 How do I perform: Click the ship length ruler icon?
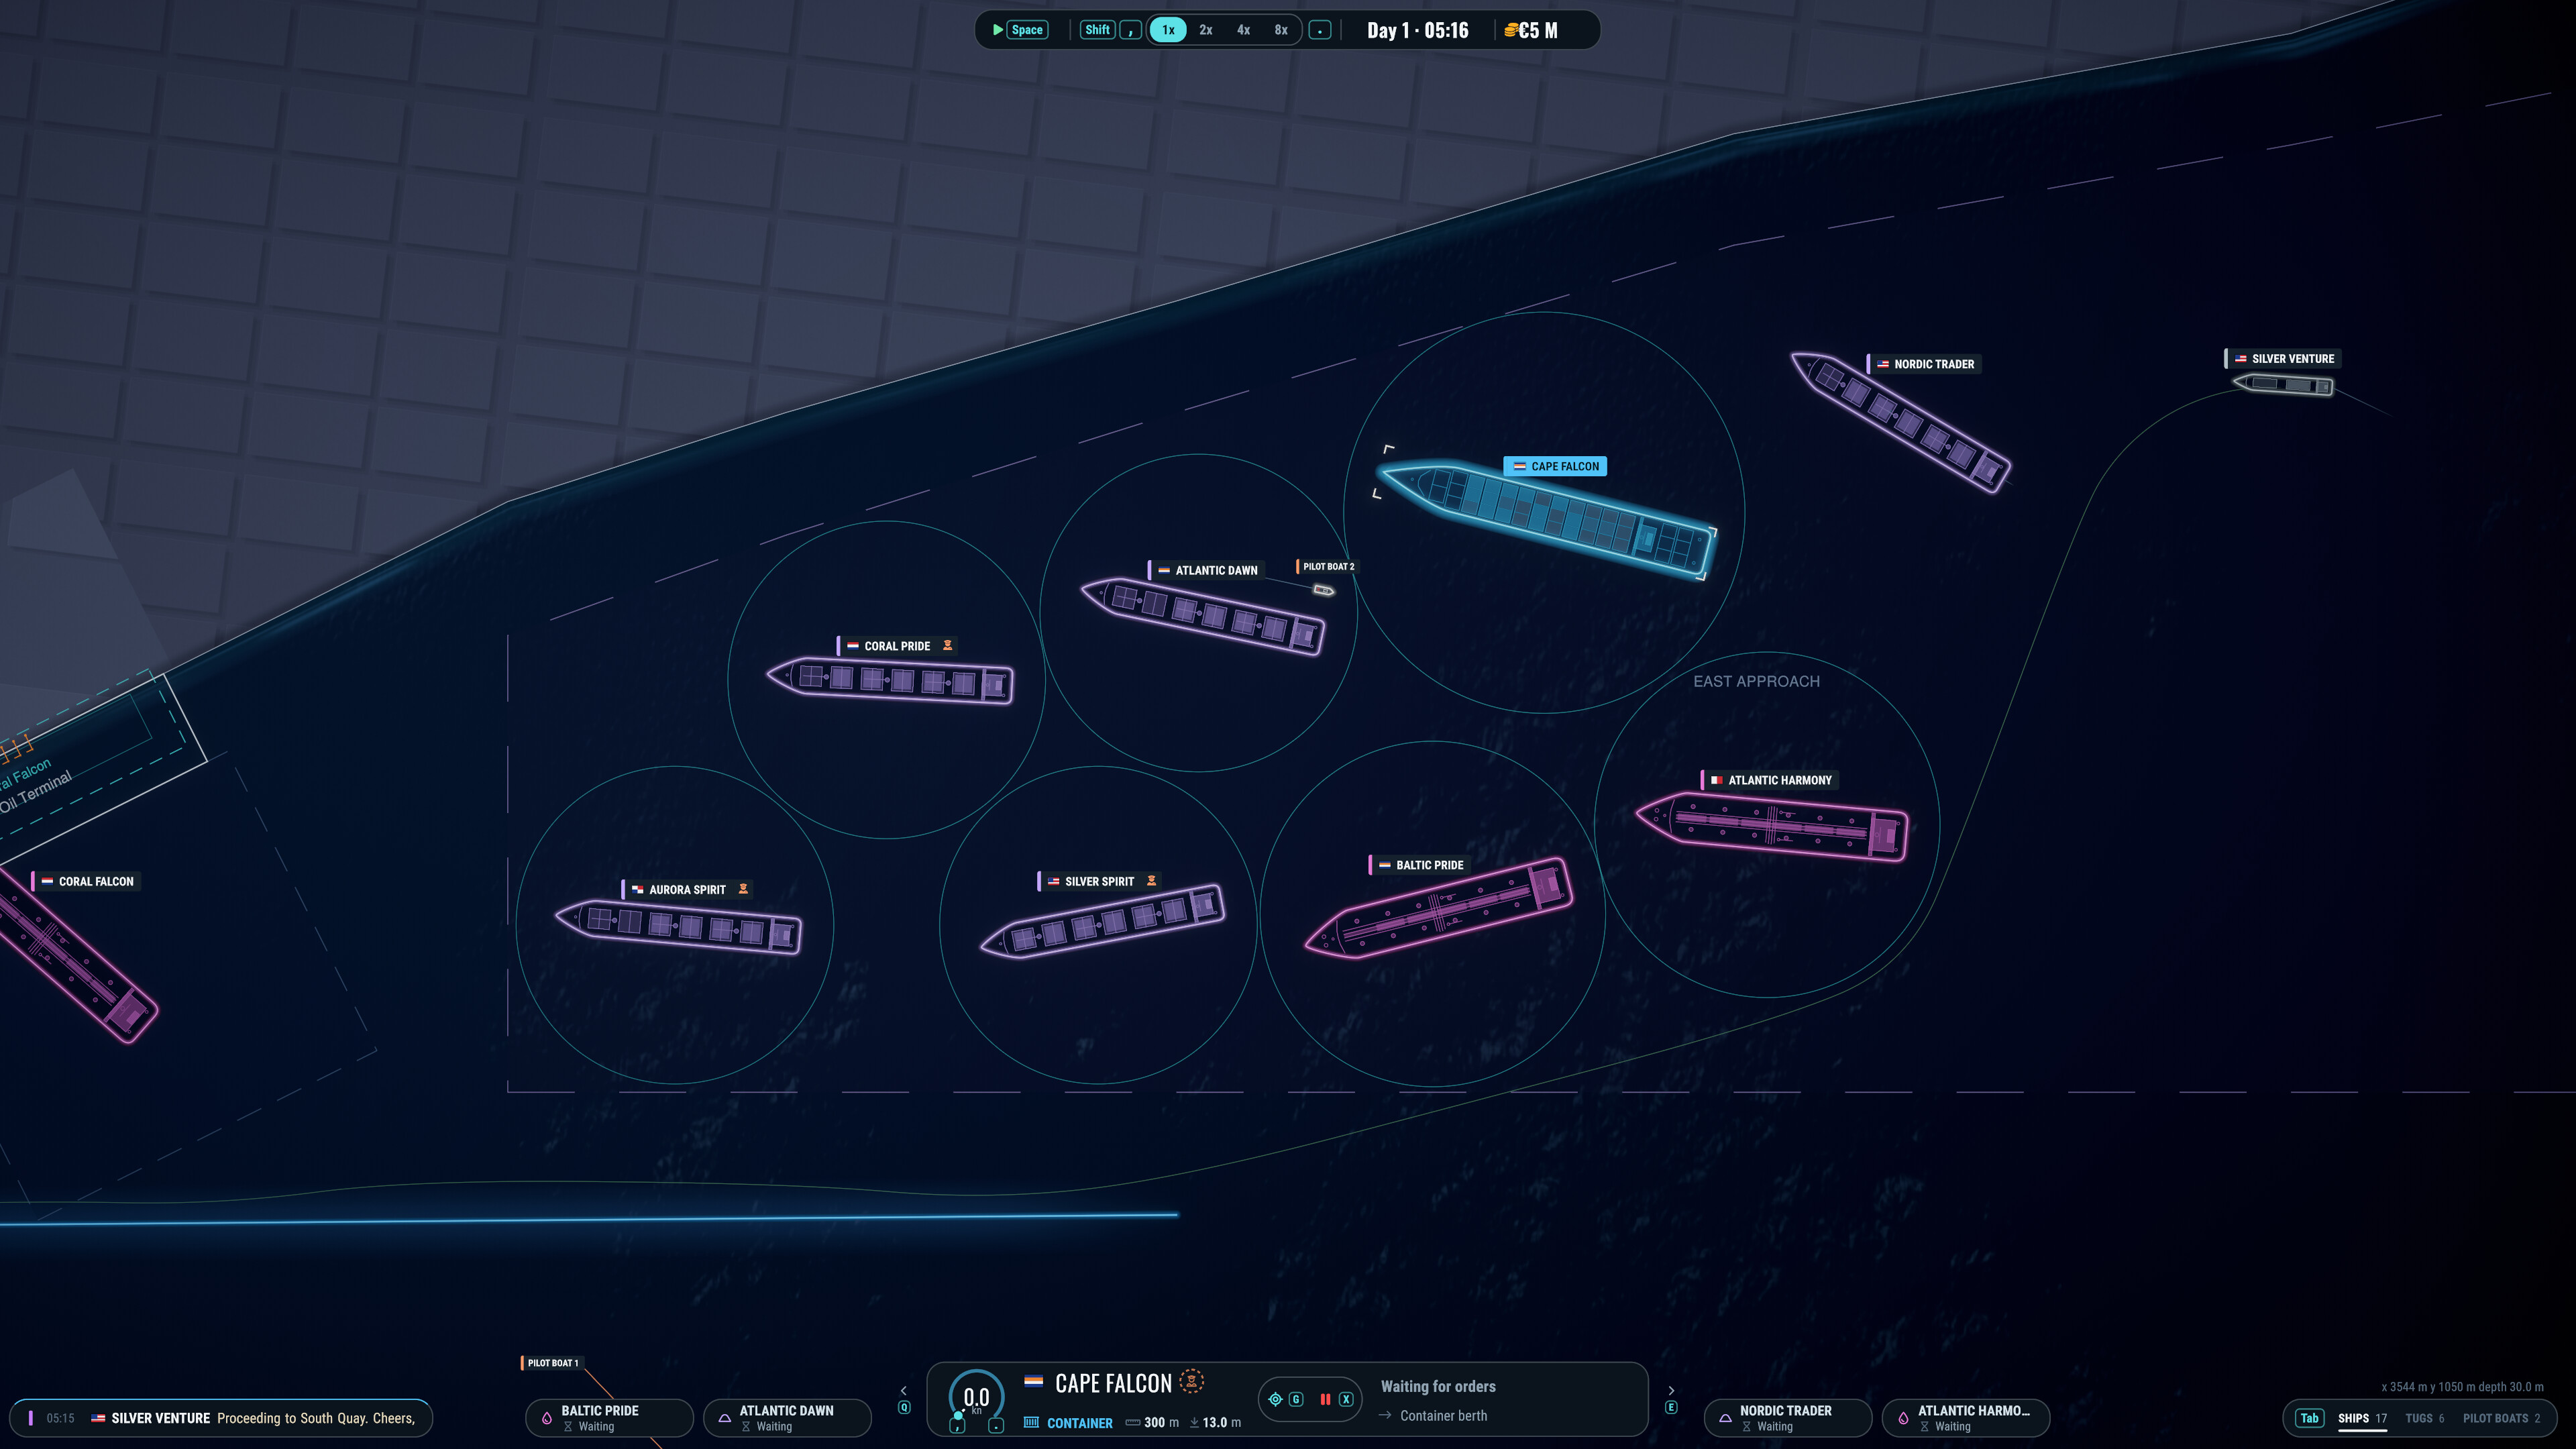coord(1132,1422)
